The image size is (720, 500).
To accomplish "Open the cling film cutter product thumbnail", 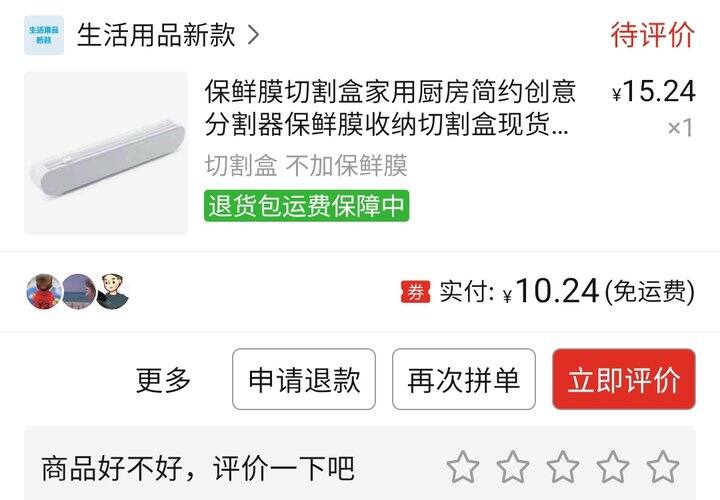I will (x=106, y=152).
